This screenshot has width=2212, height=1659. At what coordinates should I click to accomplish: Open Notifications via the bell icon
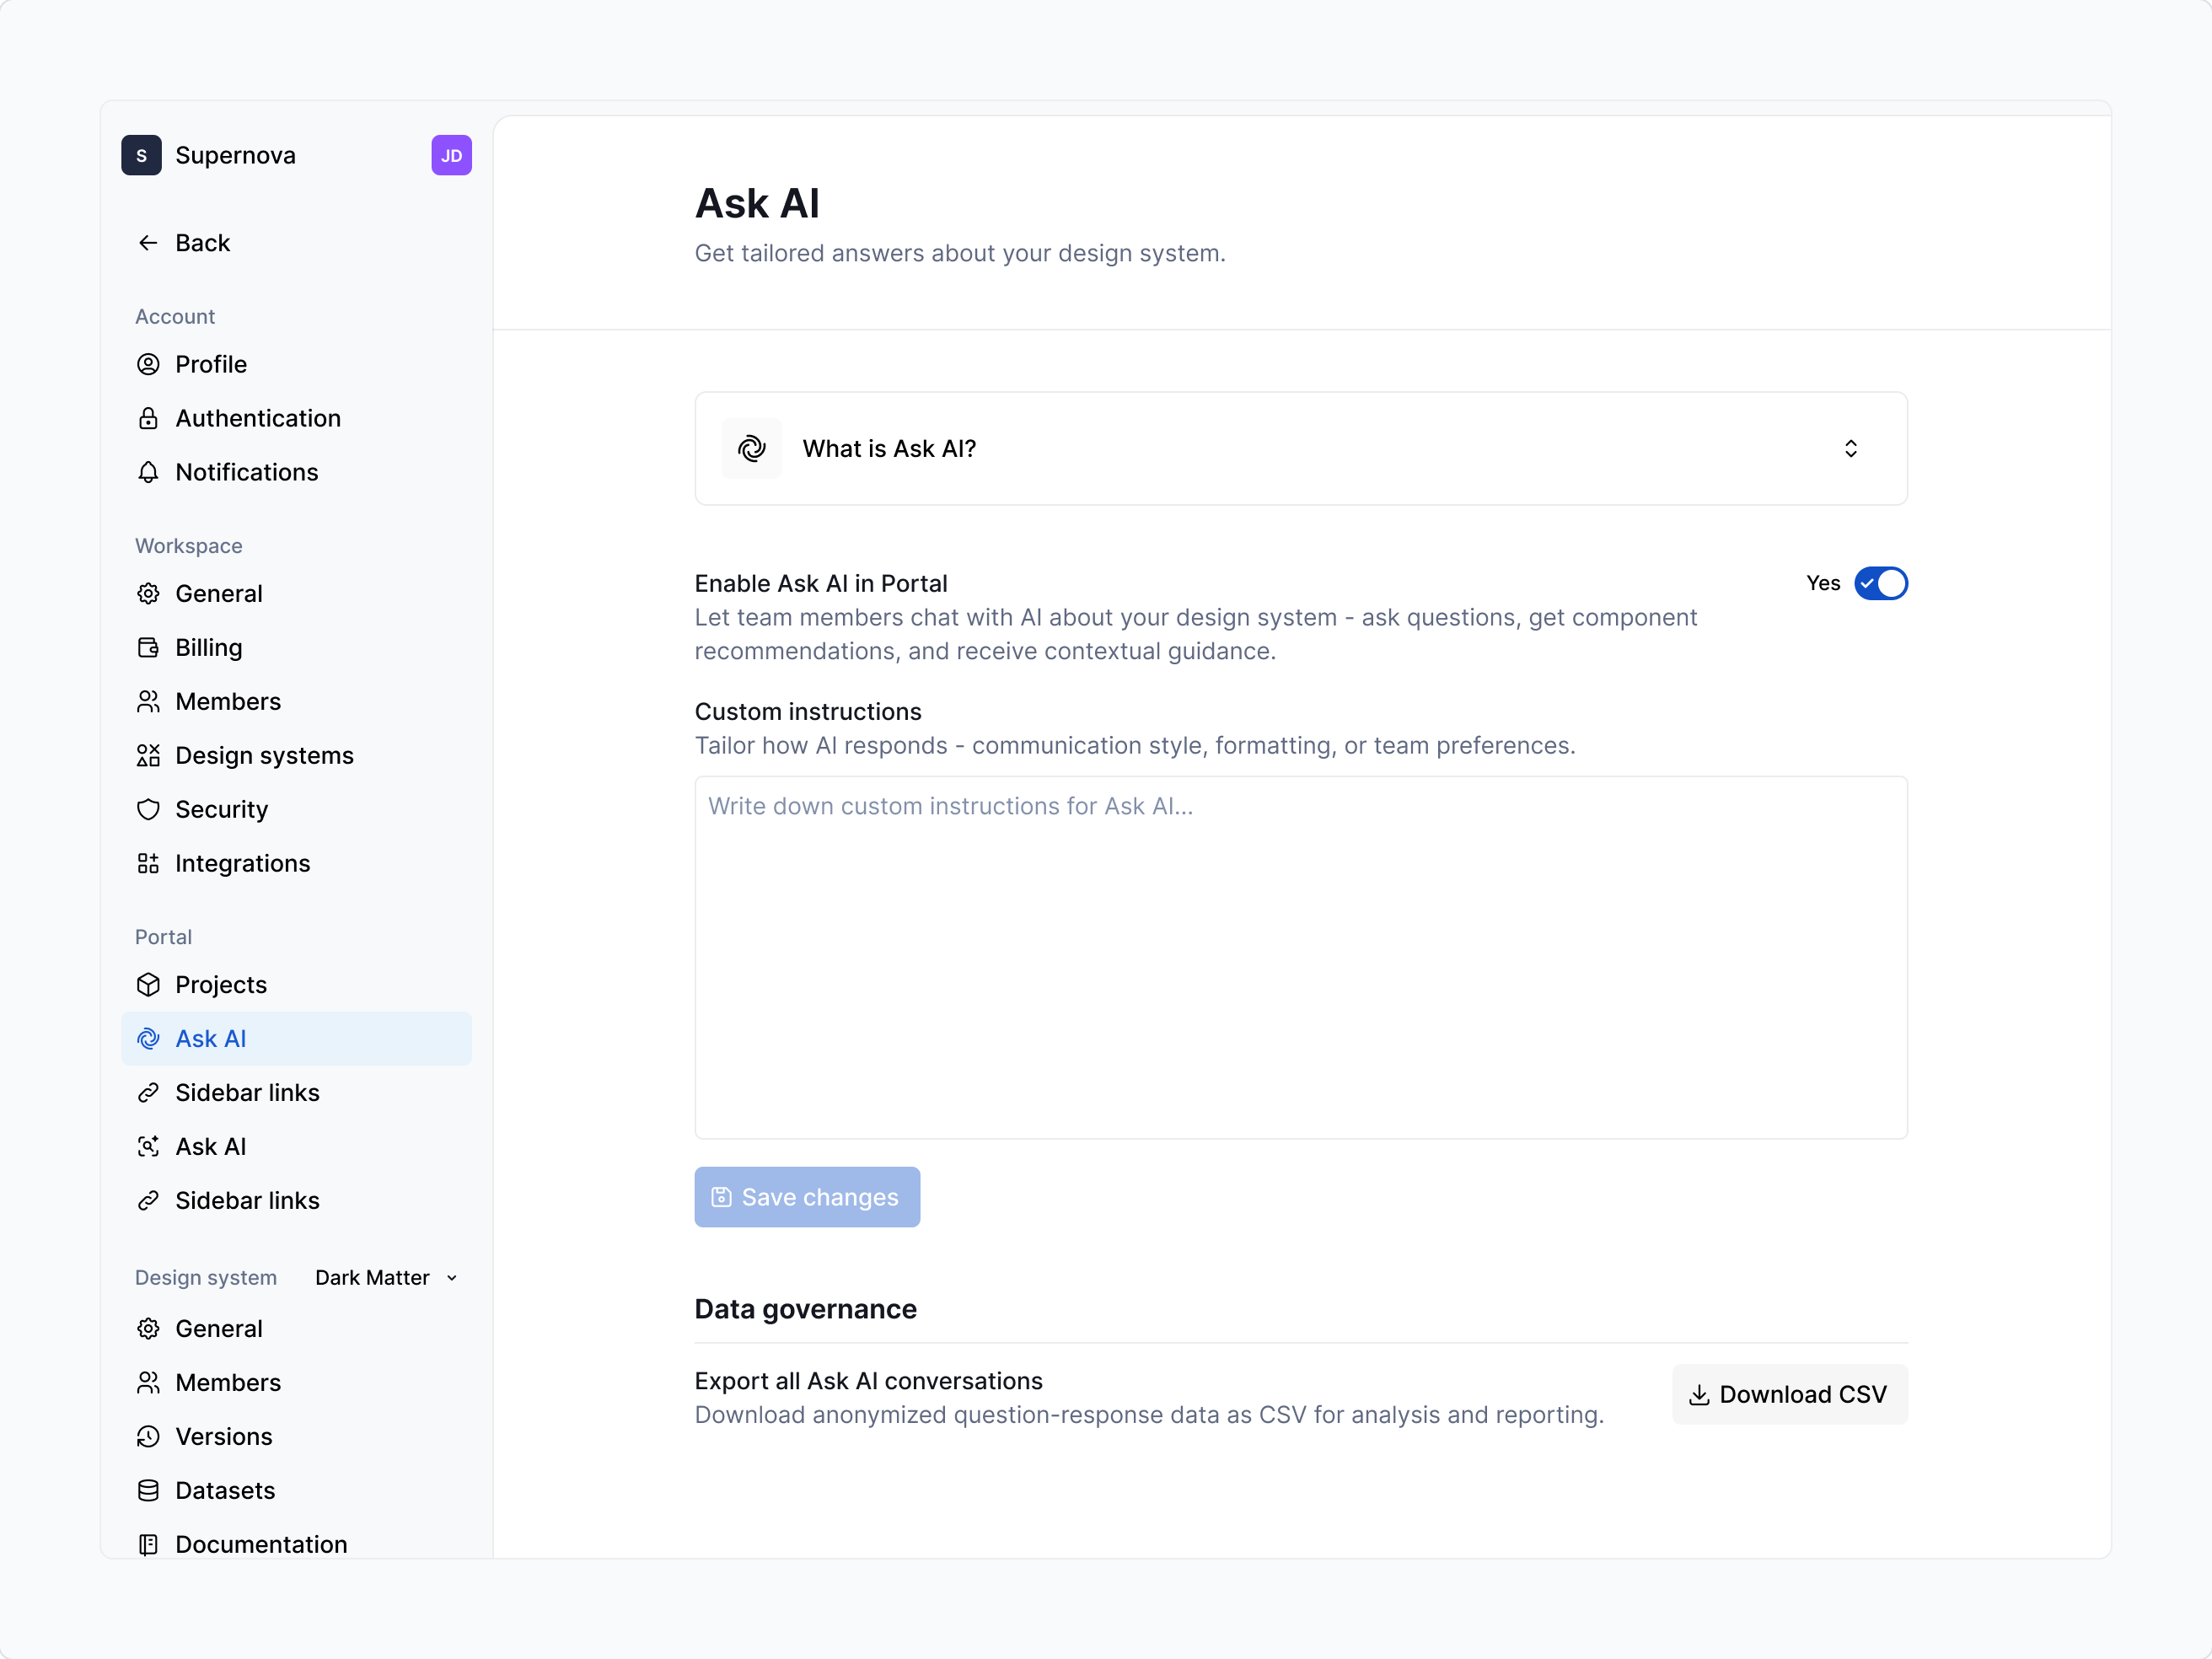click(148, 472)
